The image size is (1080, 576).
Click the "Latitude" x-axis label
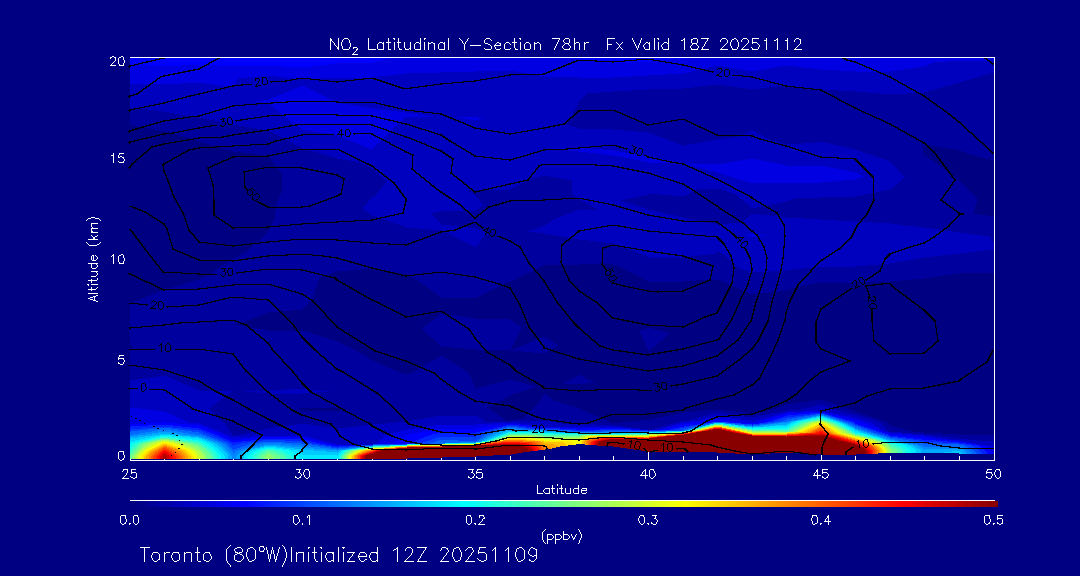(x=561, y=489)
